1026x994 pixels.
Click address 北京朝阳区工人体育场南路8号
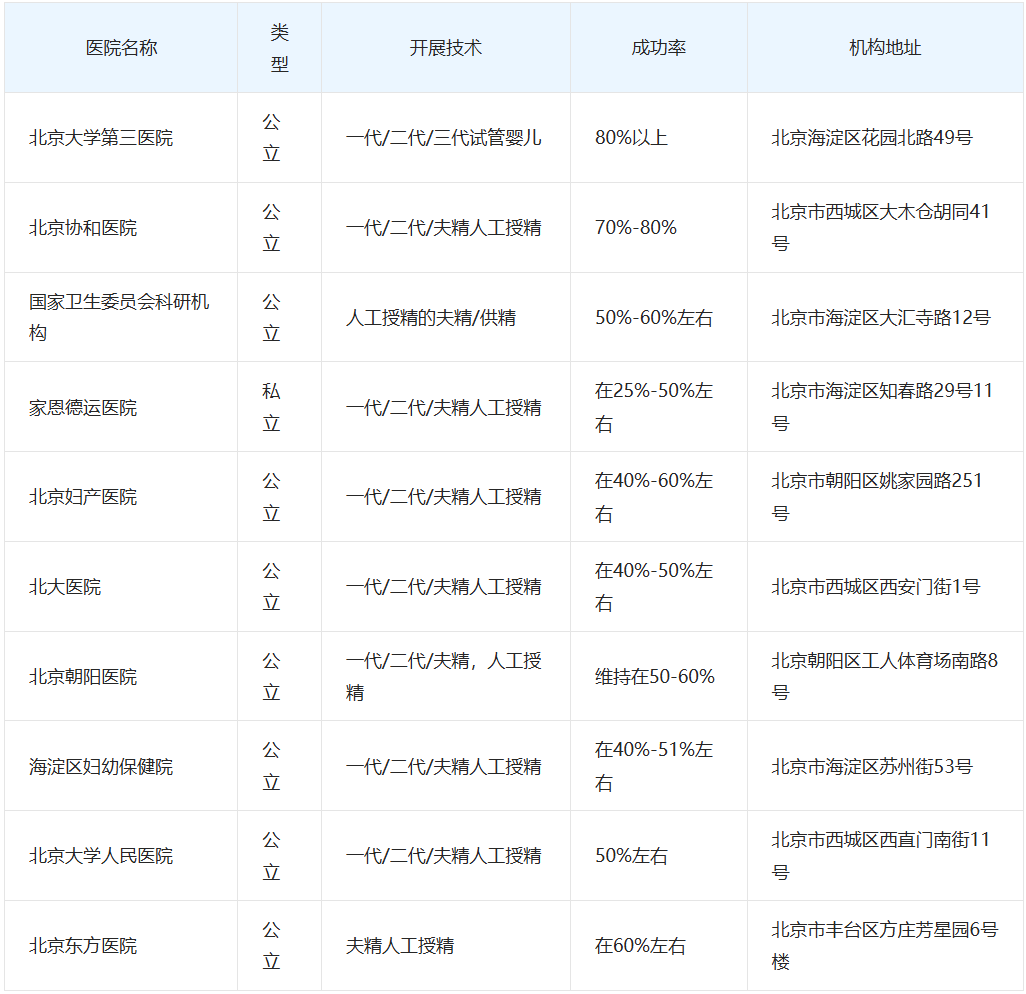coord(885,677)
